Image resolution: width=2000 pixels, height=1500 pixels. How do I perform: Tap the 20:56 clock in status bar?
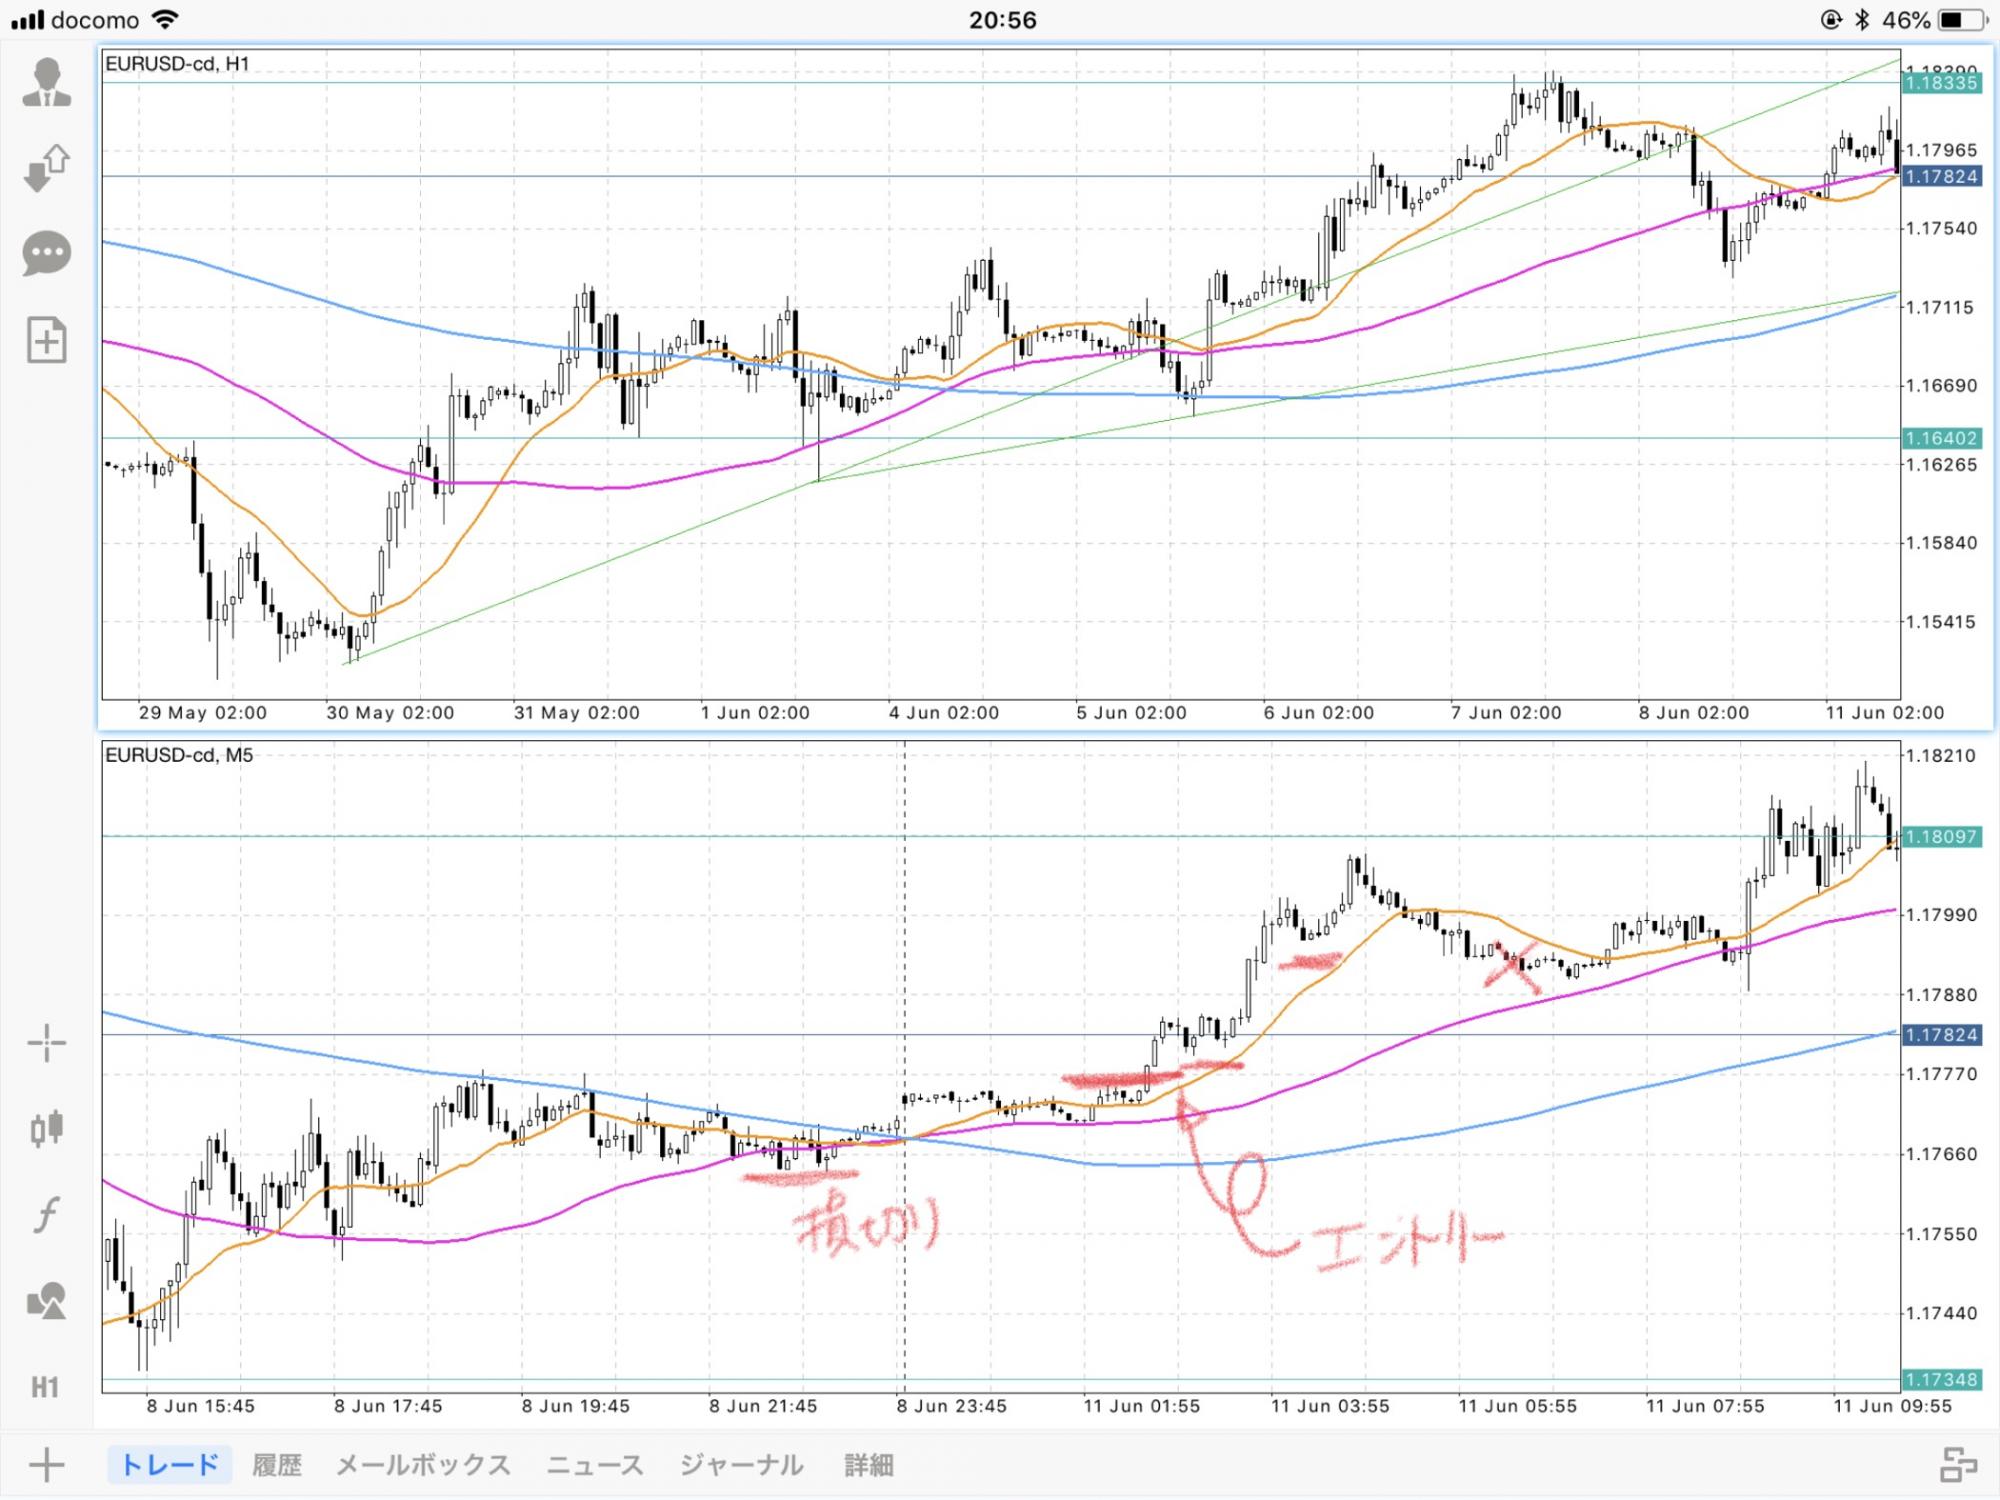pos(1002,20)
